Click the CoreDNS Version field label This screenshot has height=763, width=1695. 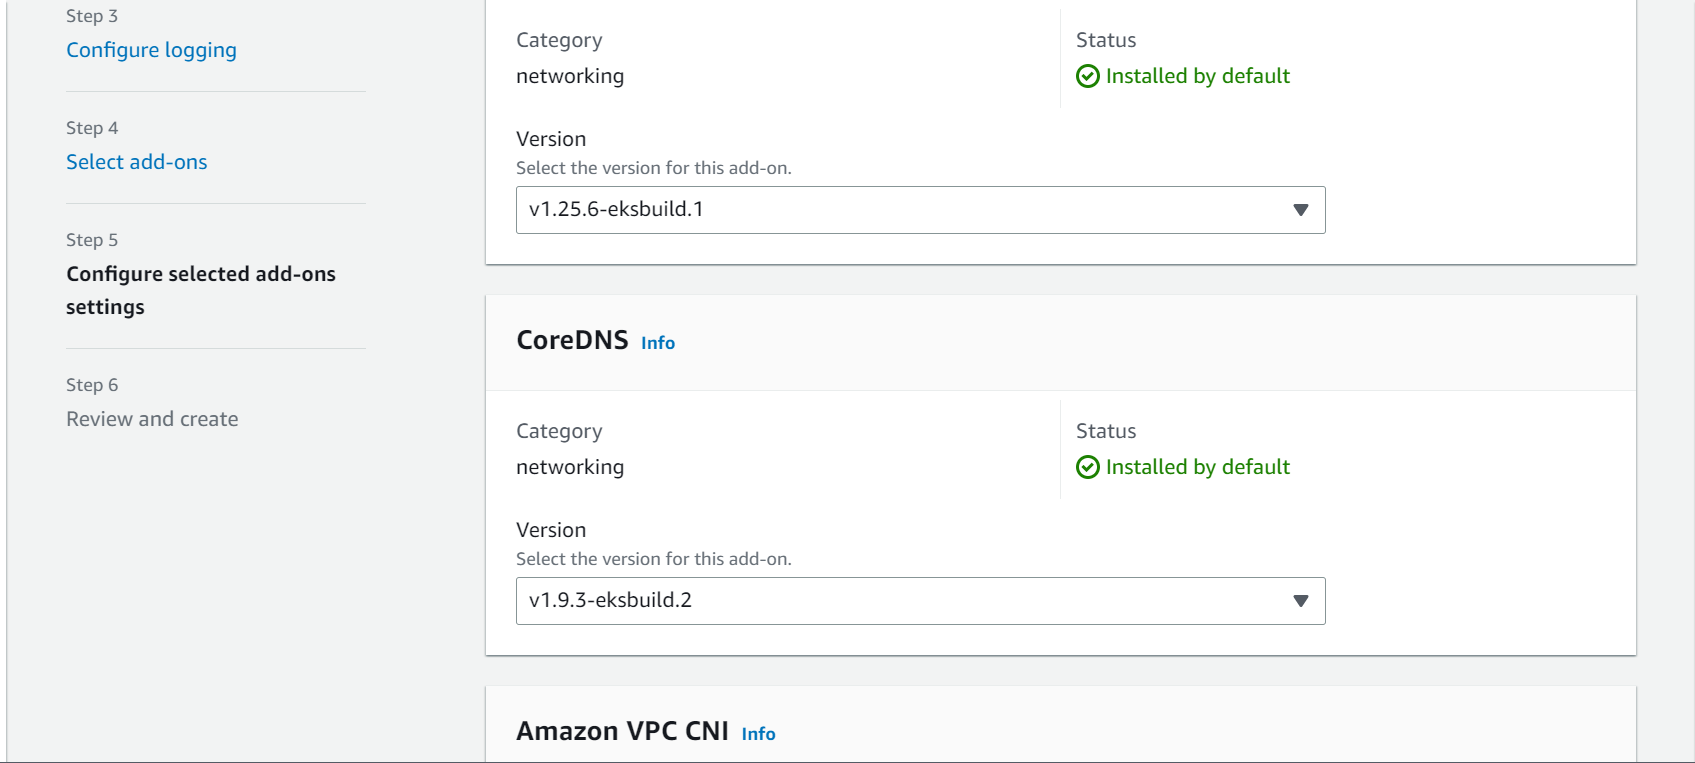551,530
